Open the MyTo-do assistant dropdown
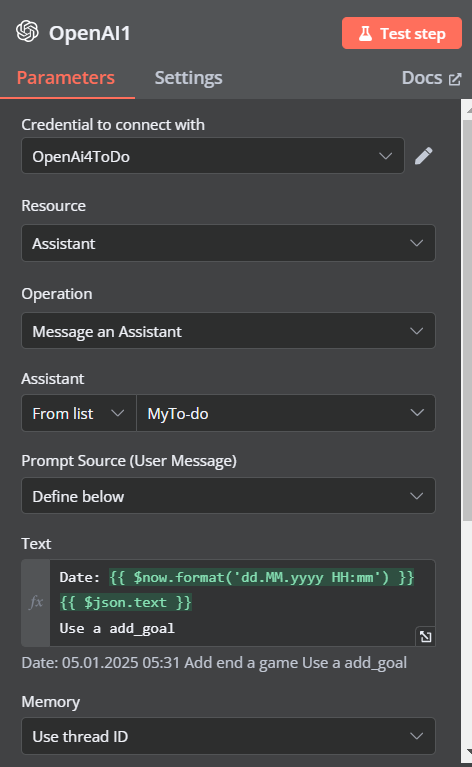The image size is (472, 767). tap(286, 413)
